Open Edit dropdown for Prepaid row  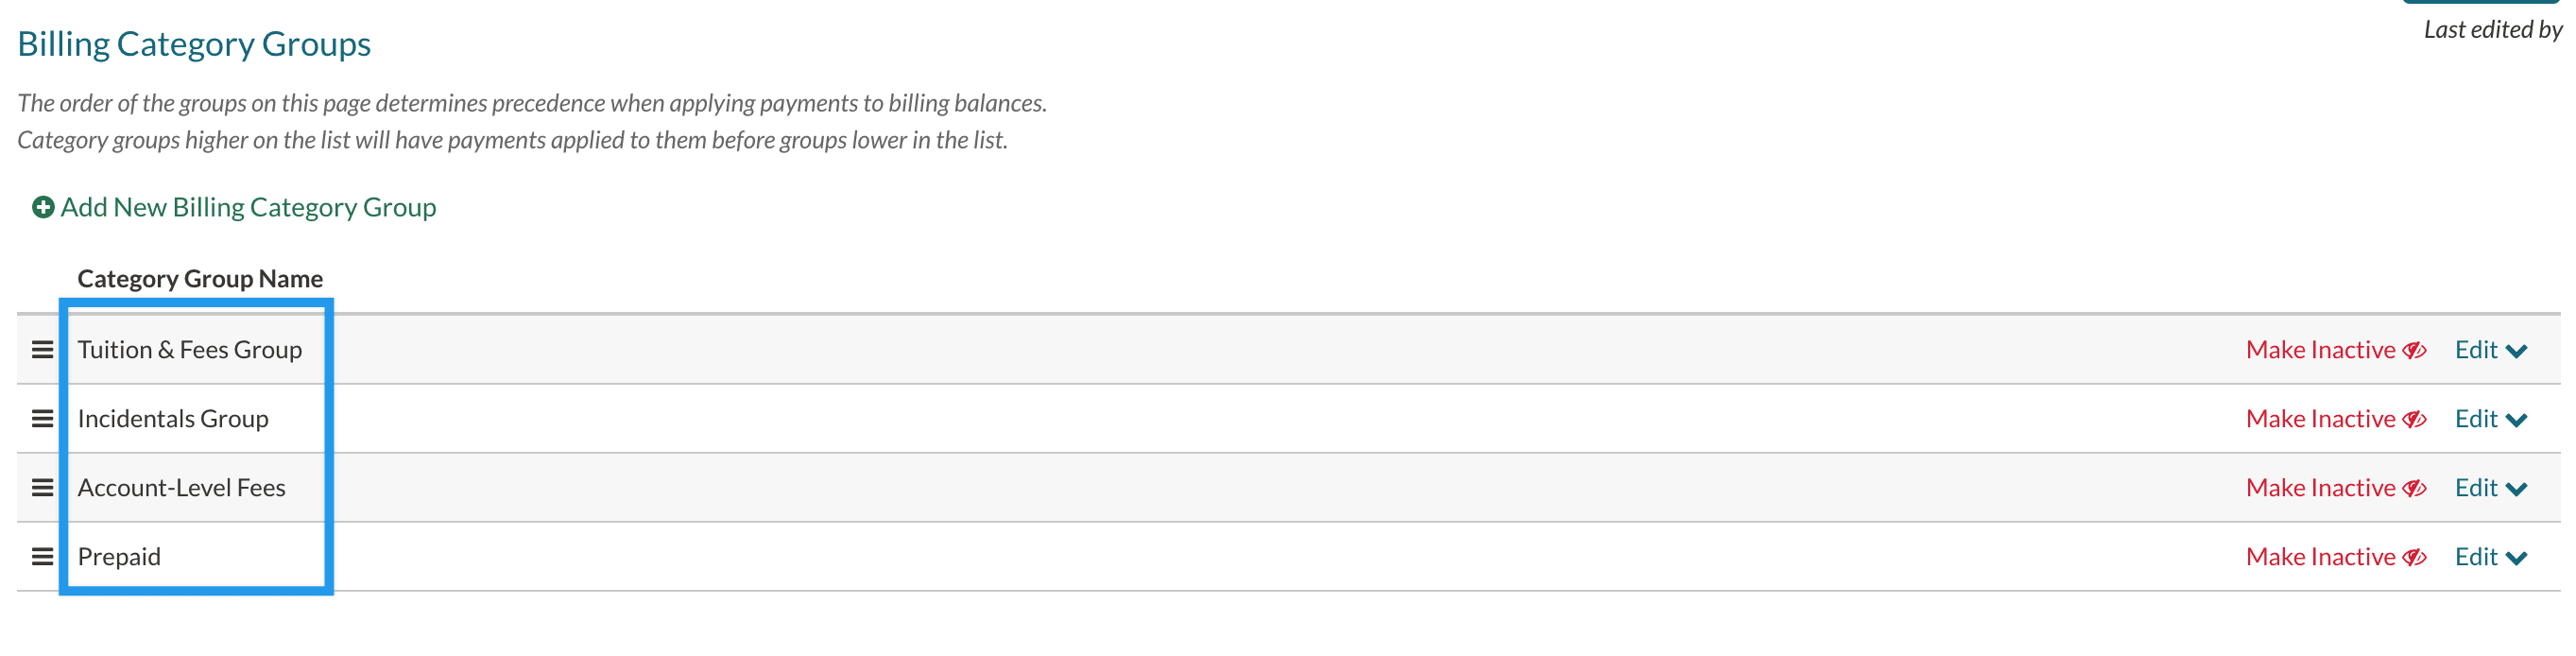click(2490, 557)
